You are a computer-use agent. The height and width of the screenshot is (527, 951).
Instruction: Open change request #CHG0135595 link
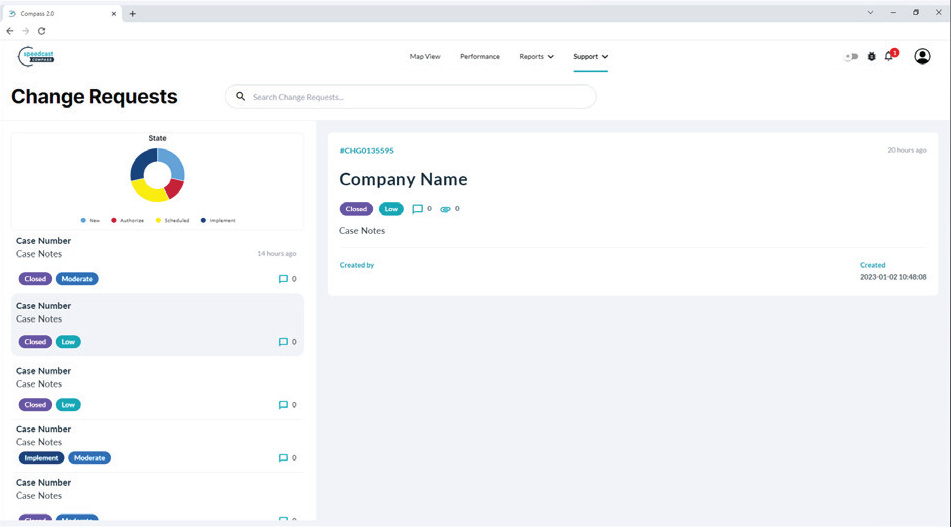coord(366,150)
